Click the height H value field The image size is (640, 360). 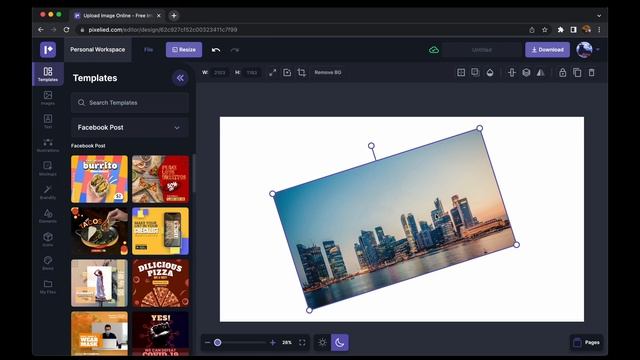[x=252, y=72]
